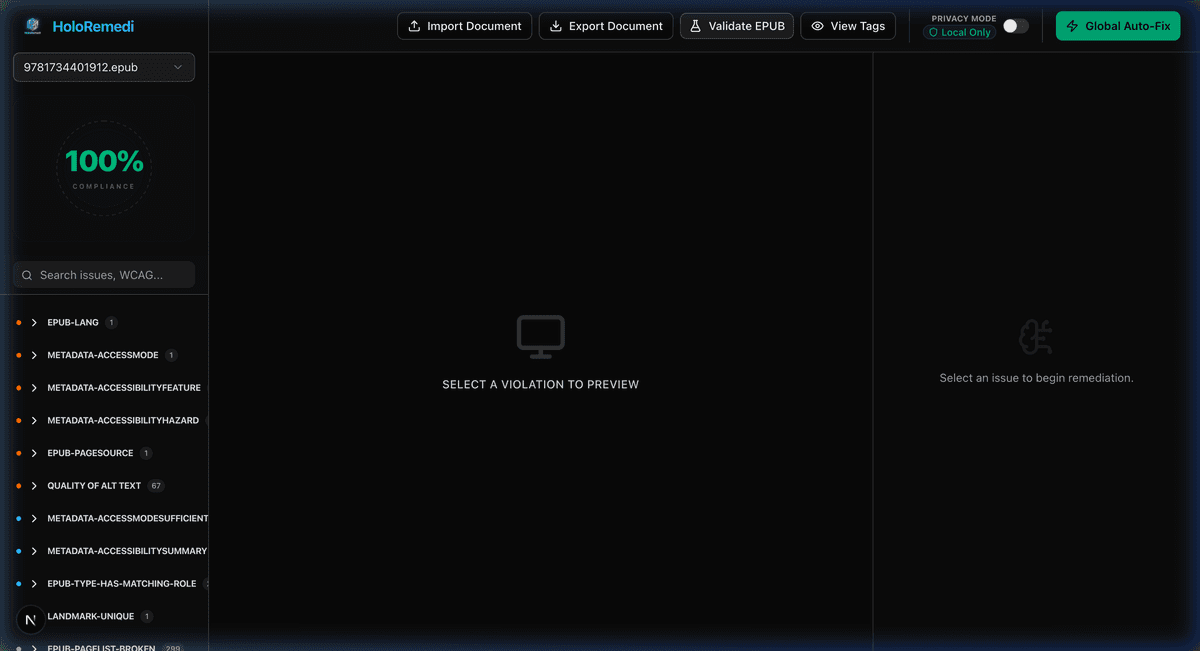
Task: Click the round N avatar badge
Action: [x=30, y=620]
